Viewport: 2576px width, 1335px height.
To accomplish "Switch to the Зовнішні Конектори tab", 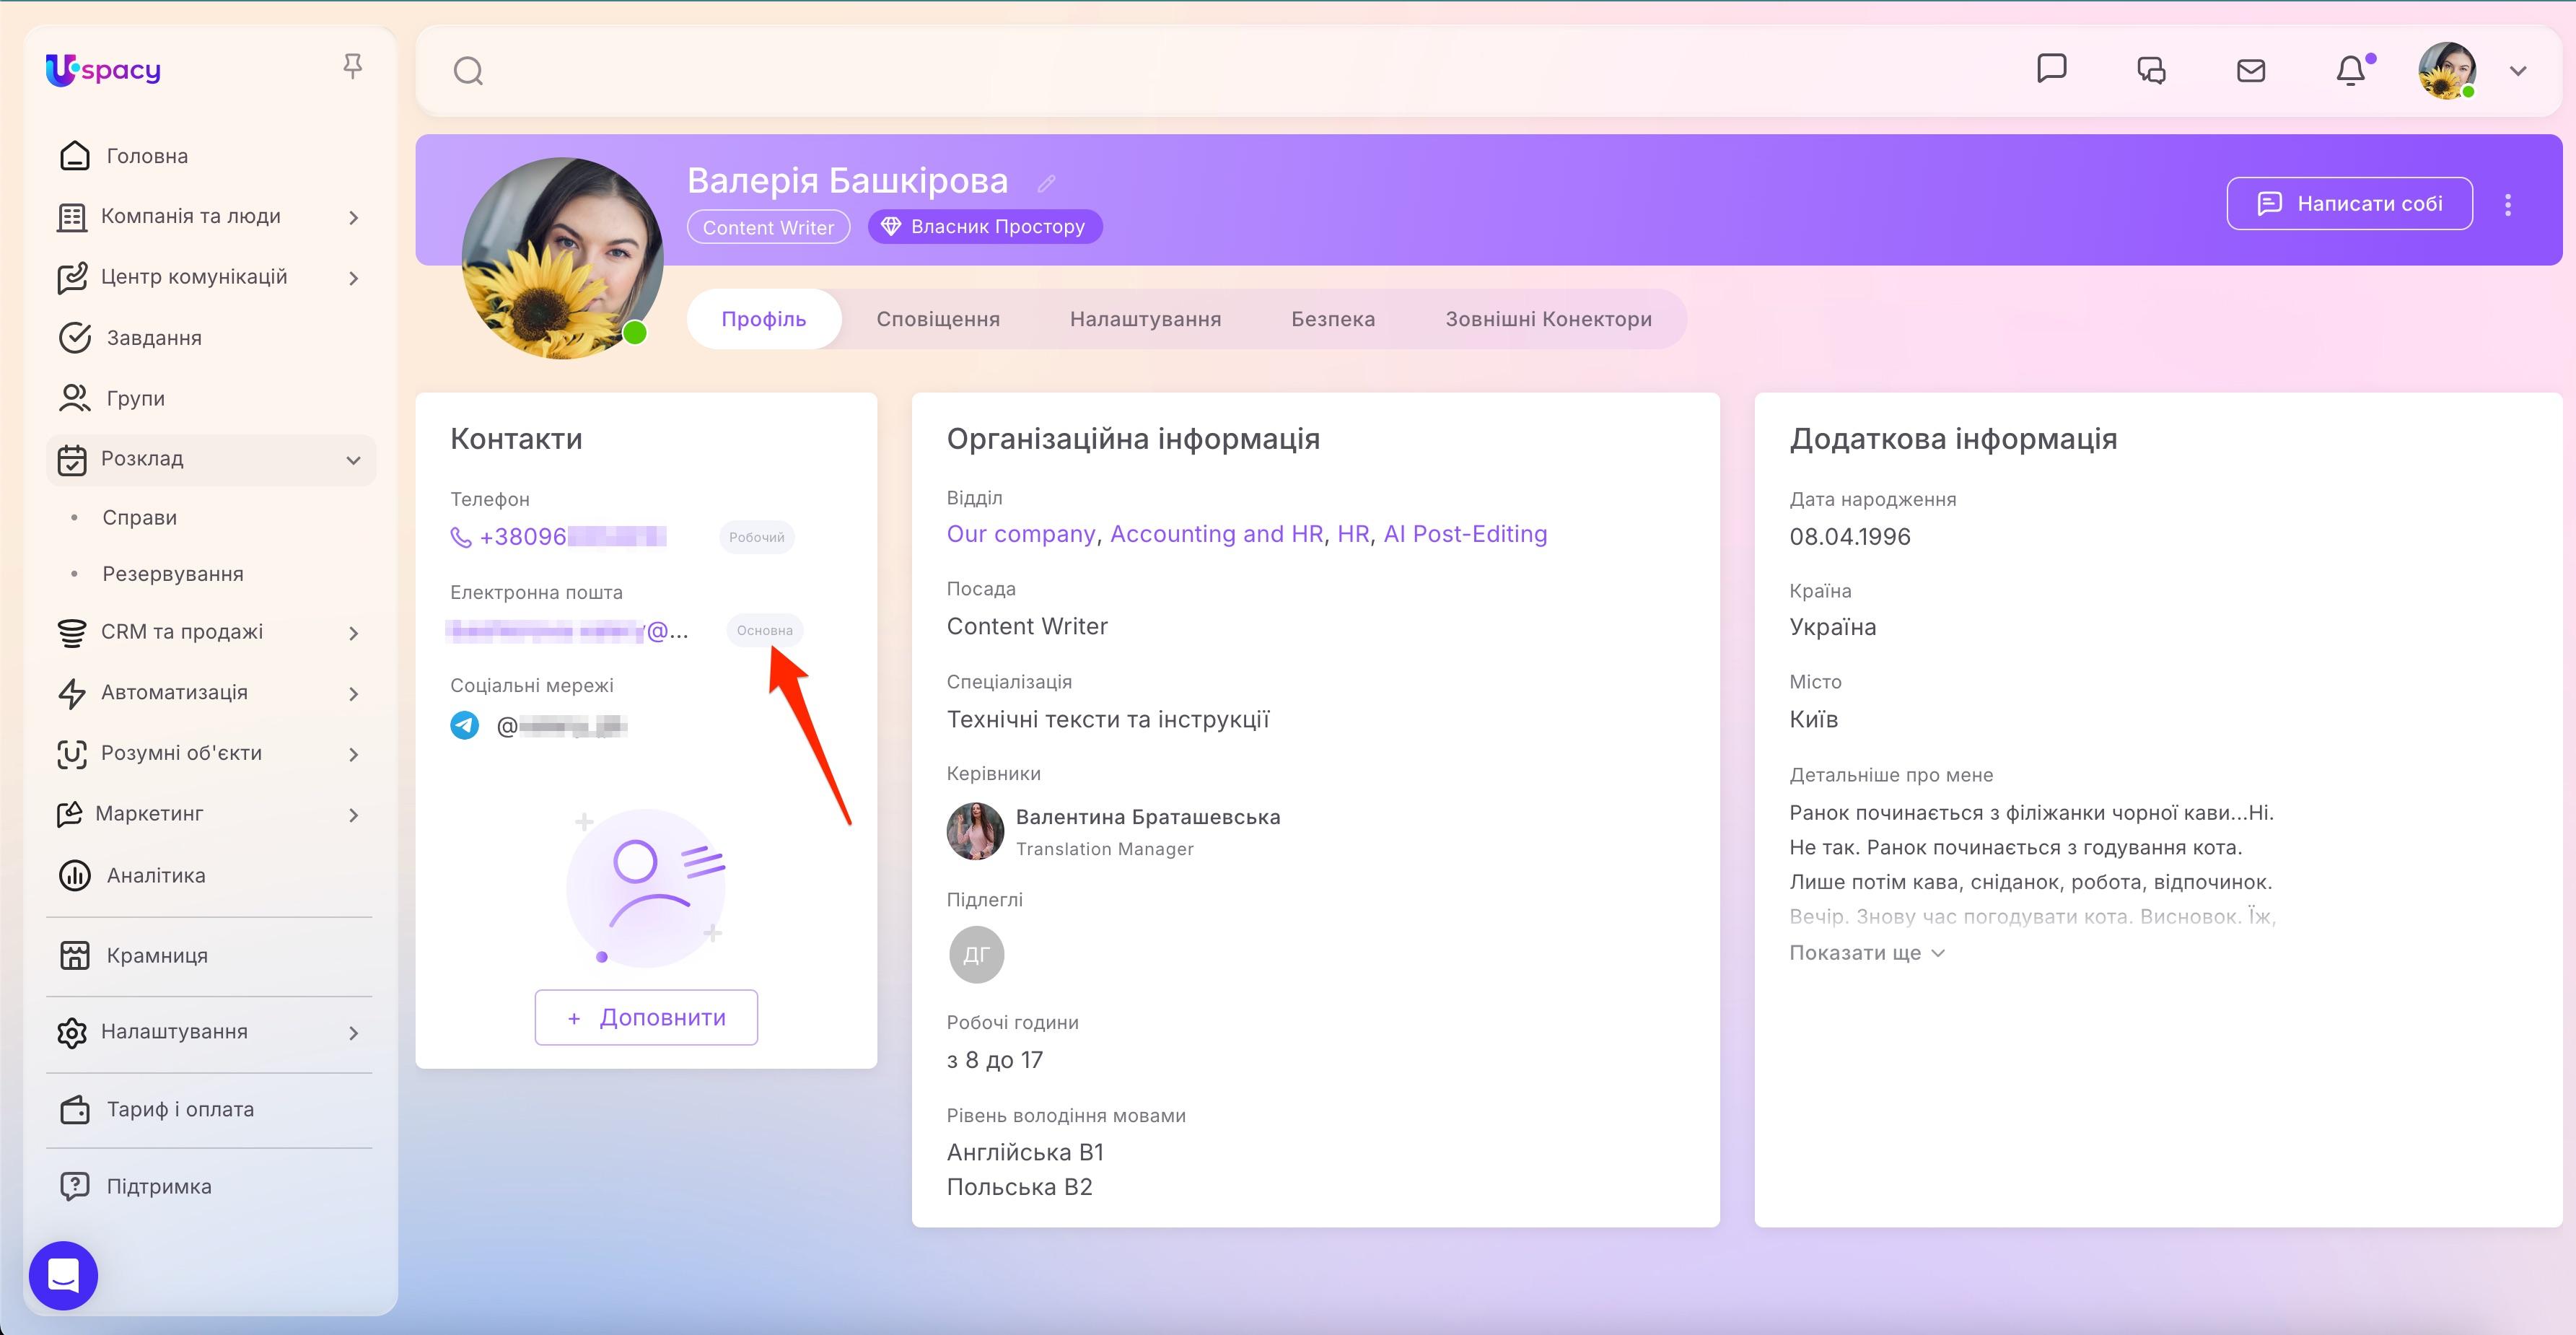I will click(x=1548, y=319).
